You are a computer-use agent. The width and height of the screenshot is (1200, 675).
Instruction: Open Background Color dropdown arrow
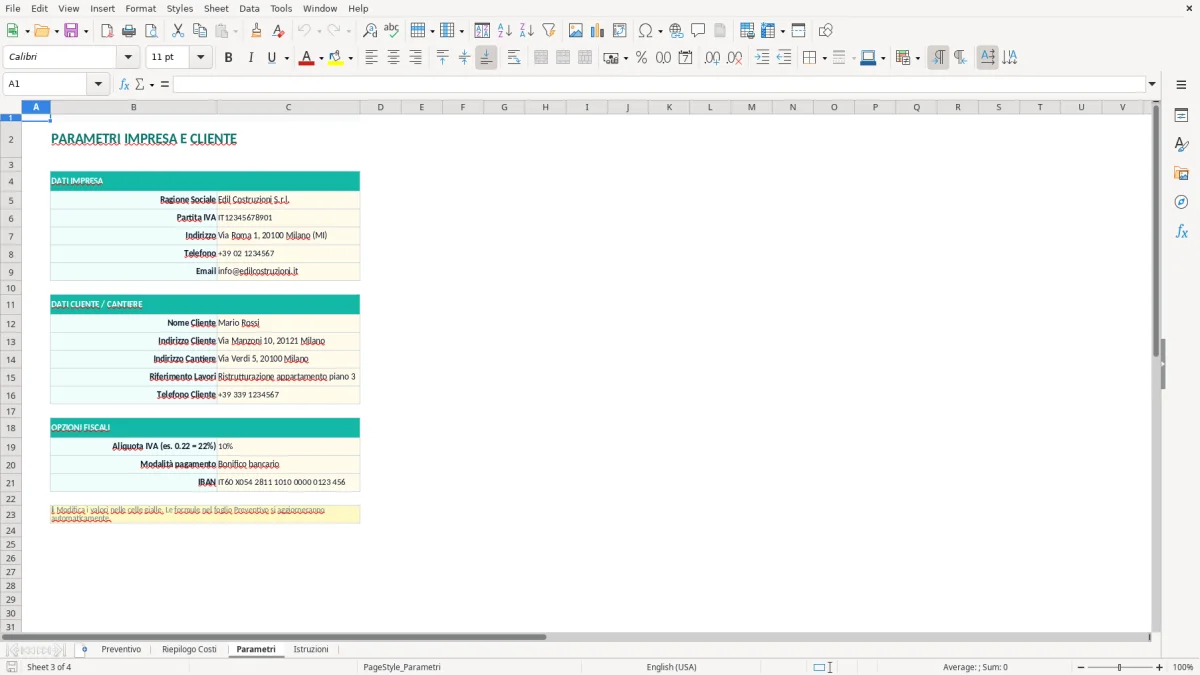(350, 58)
